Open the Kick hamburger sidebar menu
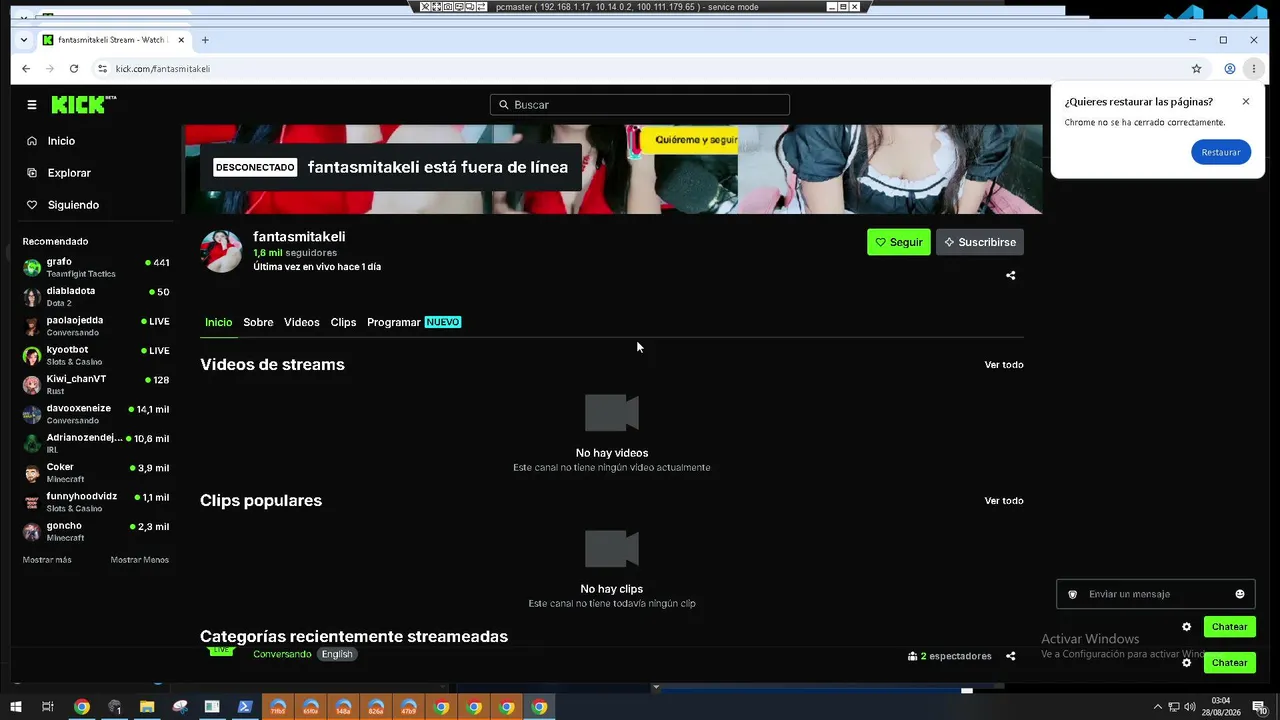Image resolution: width=1280 pixels, height=720 pixels. [x=32, y=105]
